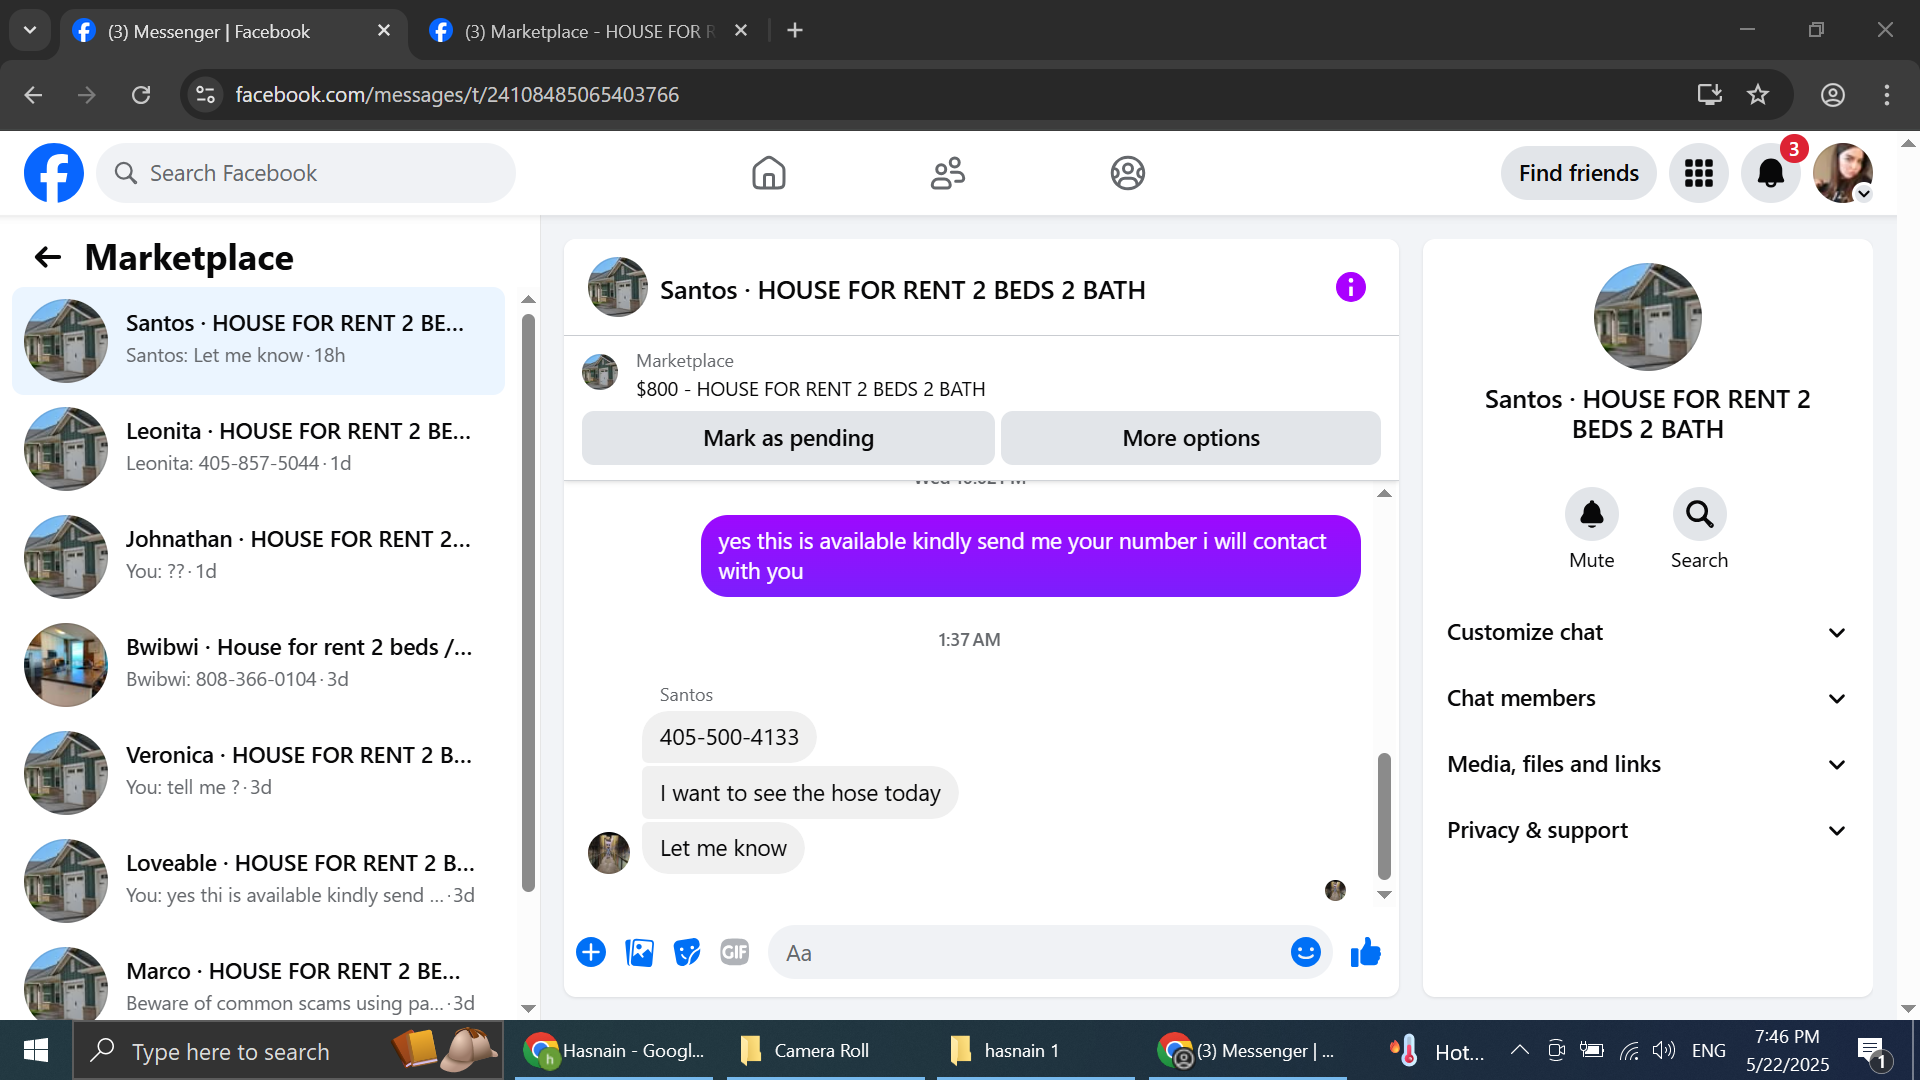
Task: Expand Media, files and links section
Action: 1647,765
